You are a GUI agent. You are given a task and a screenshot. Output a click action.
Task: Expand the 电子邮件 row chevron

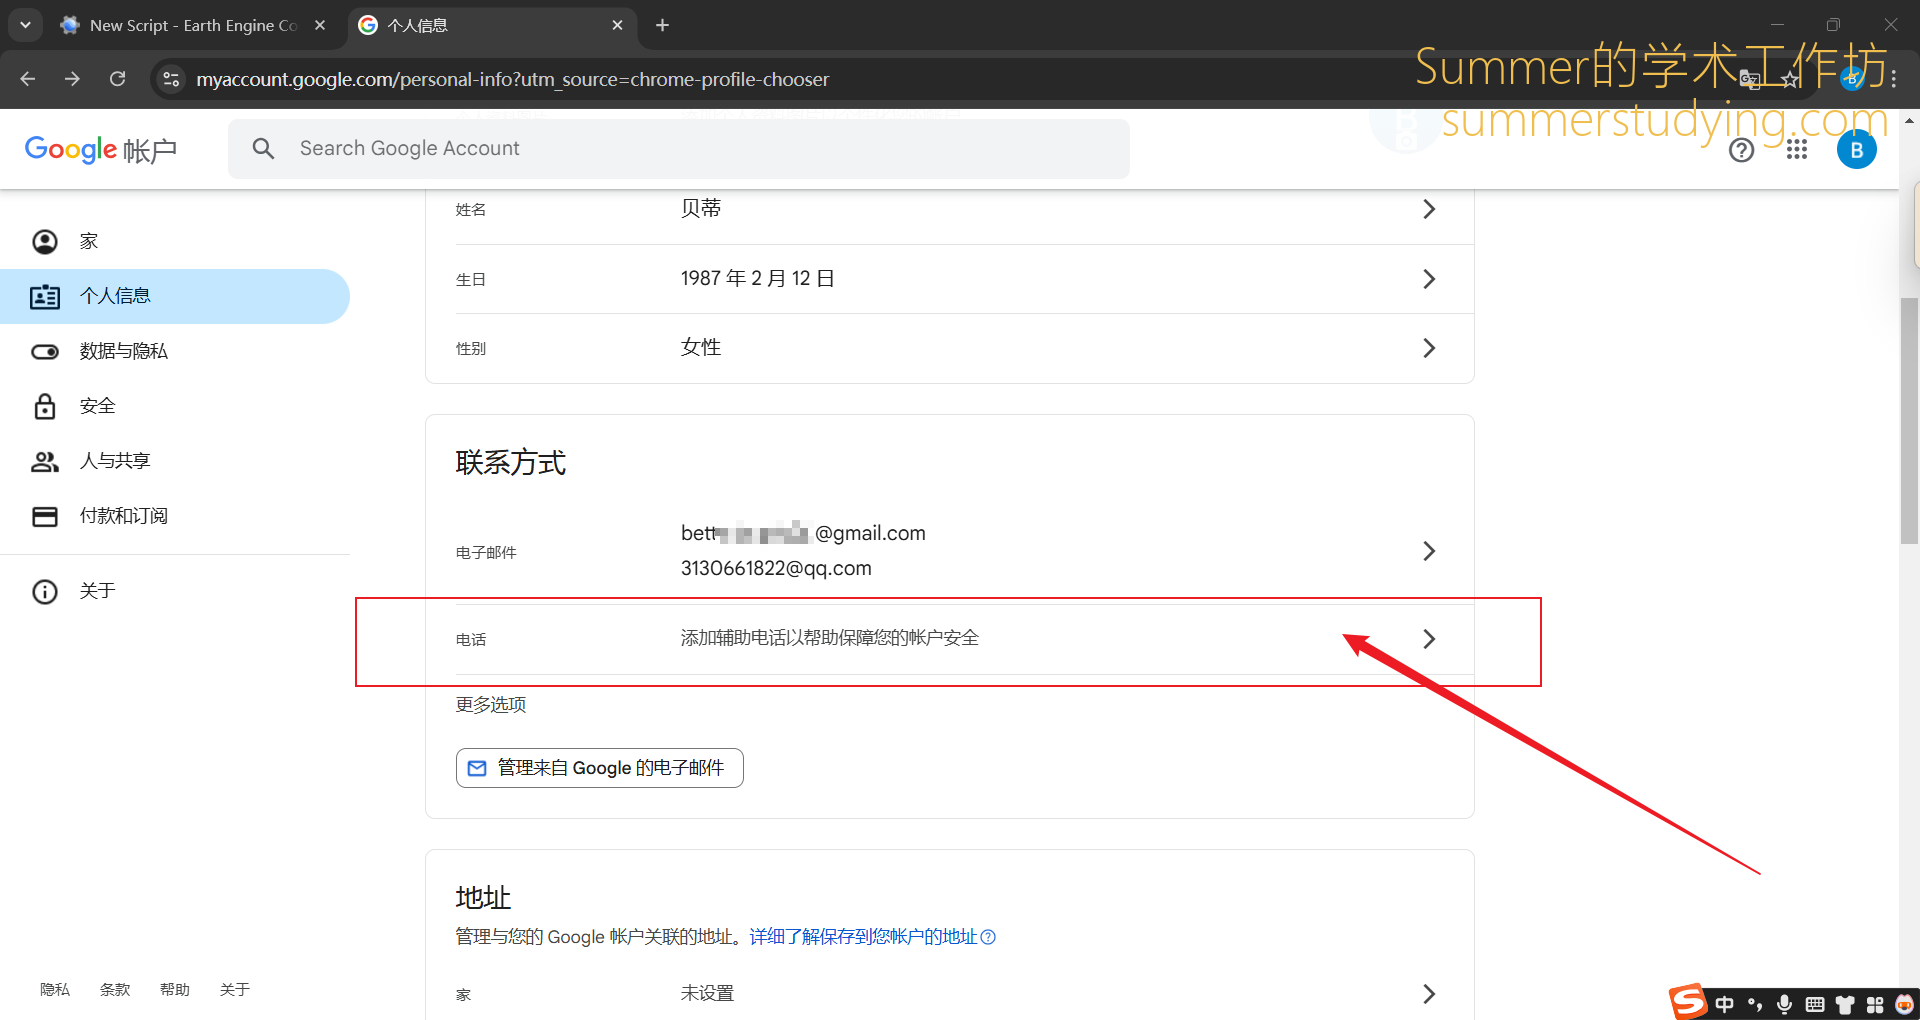click(1429, 551)
